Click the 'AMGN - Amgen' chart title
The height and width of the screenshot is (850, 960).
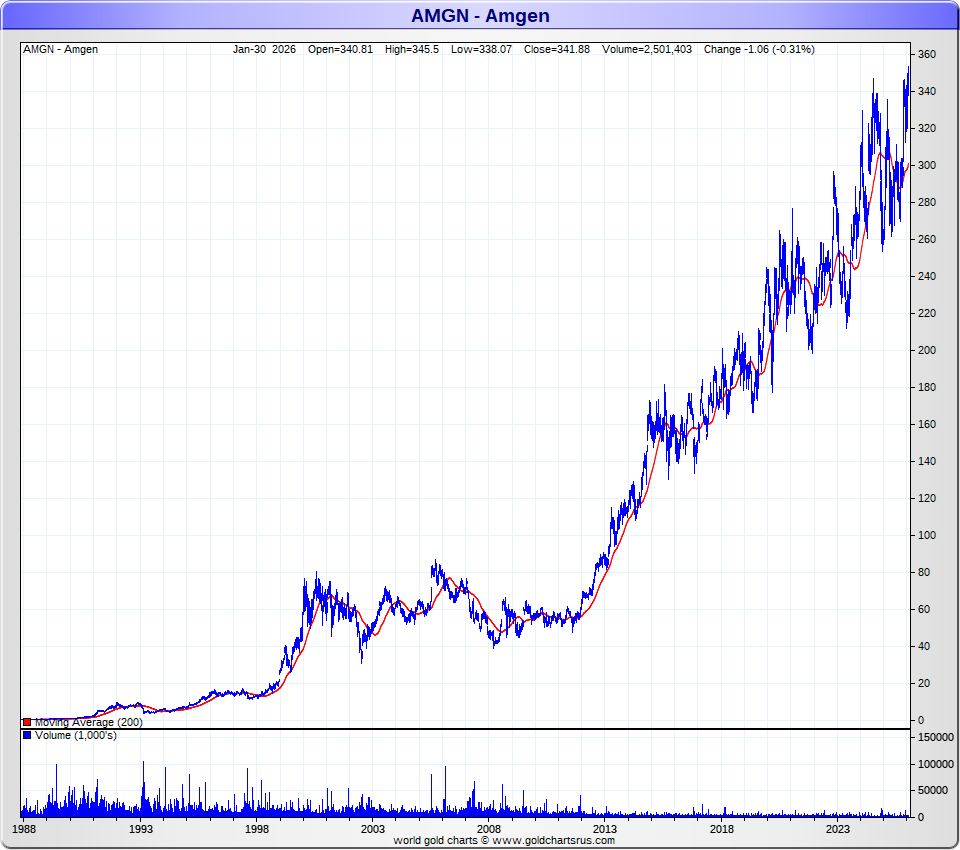480,16
